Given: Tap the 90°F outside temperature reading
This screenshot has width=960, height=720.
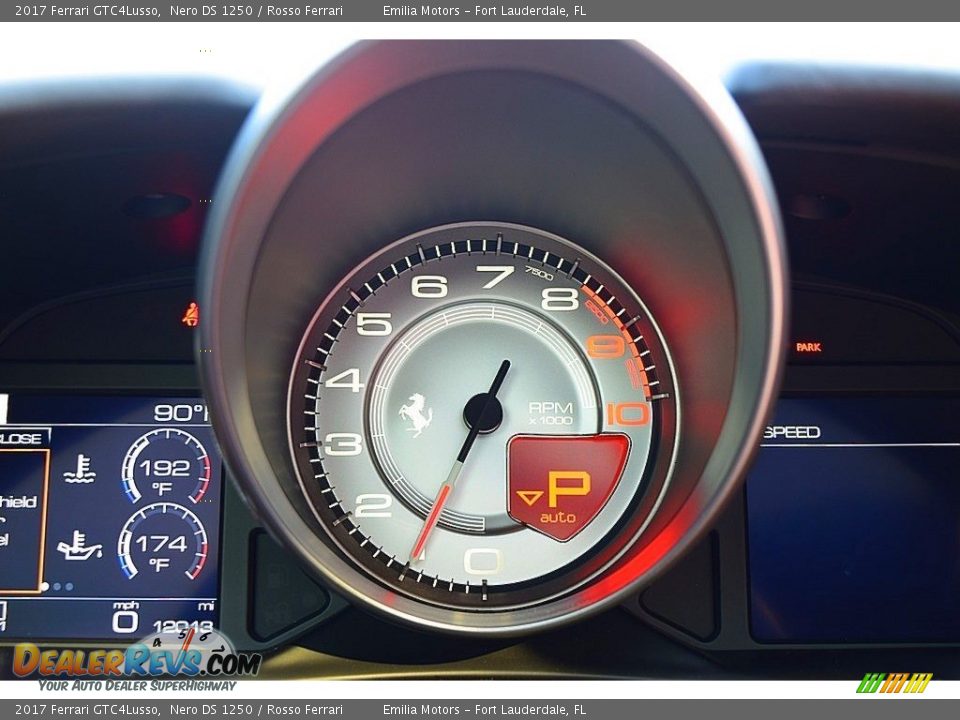Looking at the screenshot, I should [182, 413].
